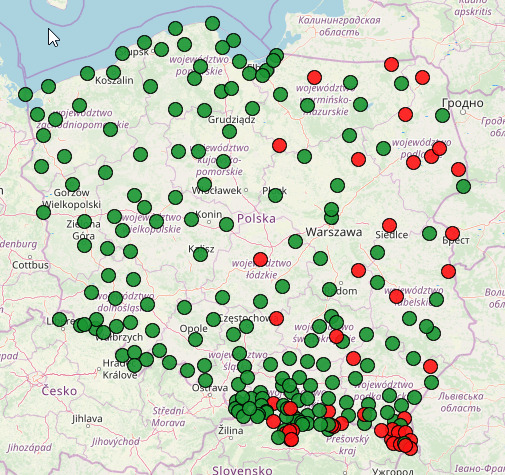Click green marker left of Konin label

pos(191,219)
